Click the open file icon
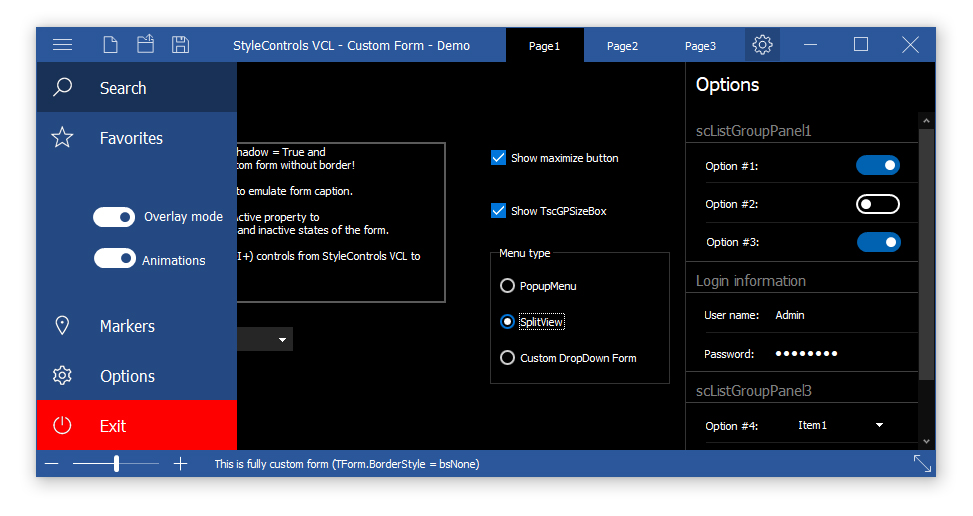This screenshot has height=516, width=973. [145, 44]
